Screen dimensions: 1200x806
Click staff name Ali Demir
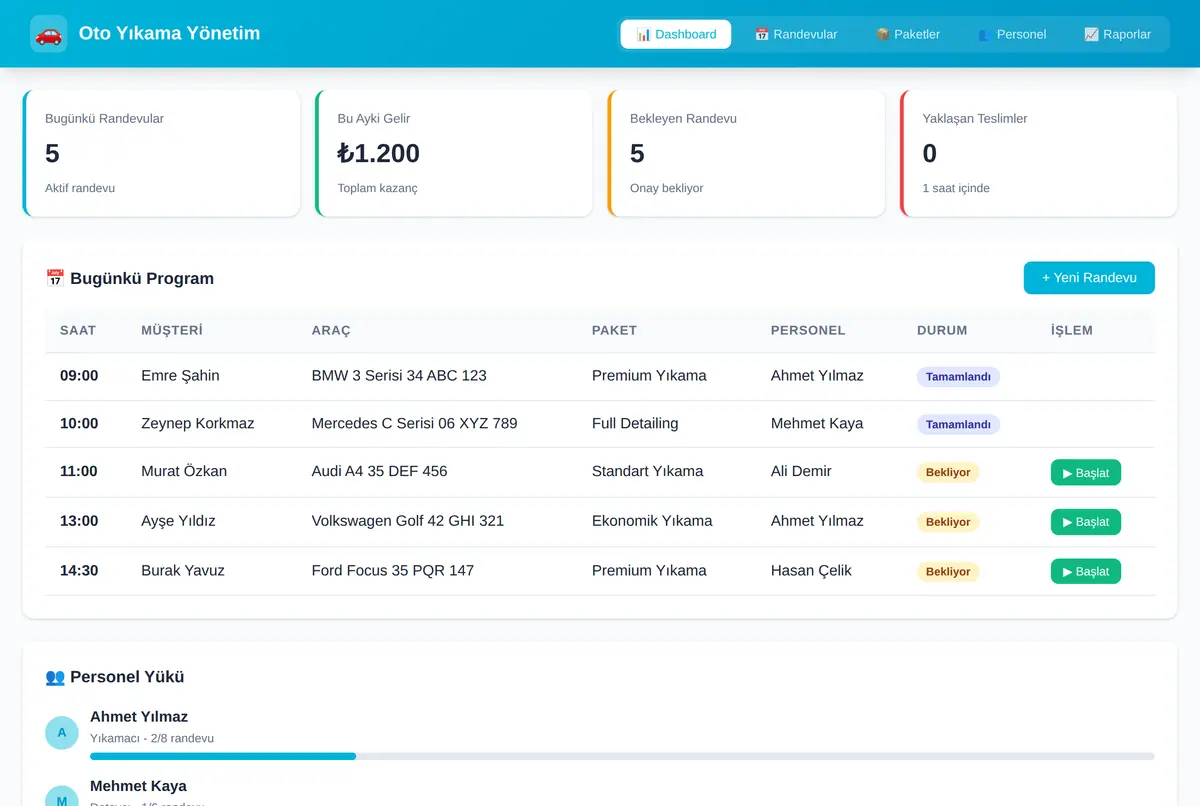[801, 471]
